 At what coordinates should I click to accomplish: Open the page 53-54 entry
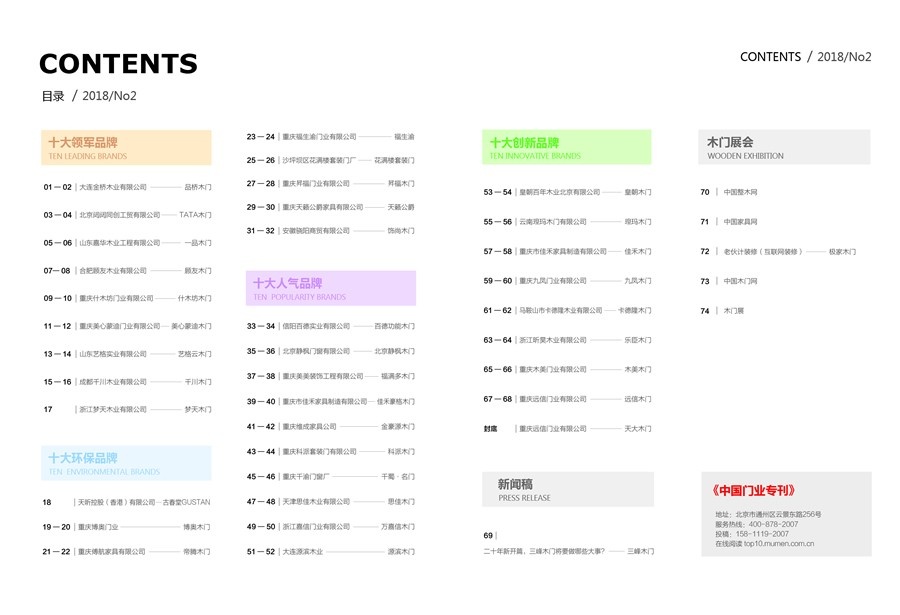tap(567, 192)
